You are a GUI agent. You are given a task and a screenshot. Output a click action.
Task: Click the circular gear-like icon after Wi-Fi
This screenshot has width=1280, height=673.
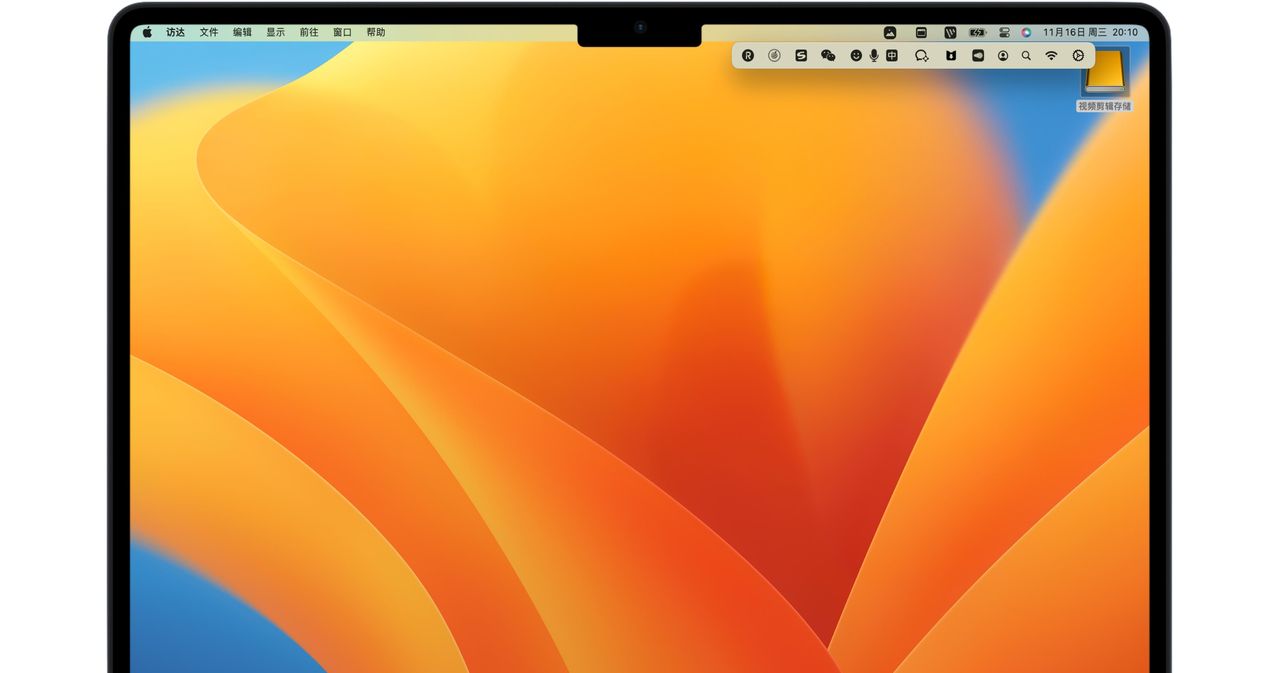pos(1078,56)
